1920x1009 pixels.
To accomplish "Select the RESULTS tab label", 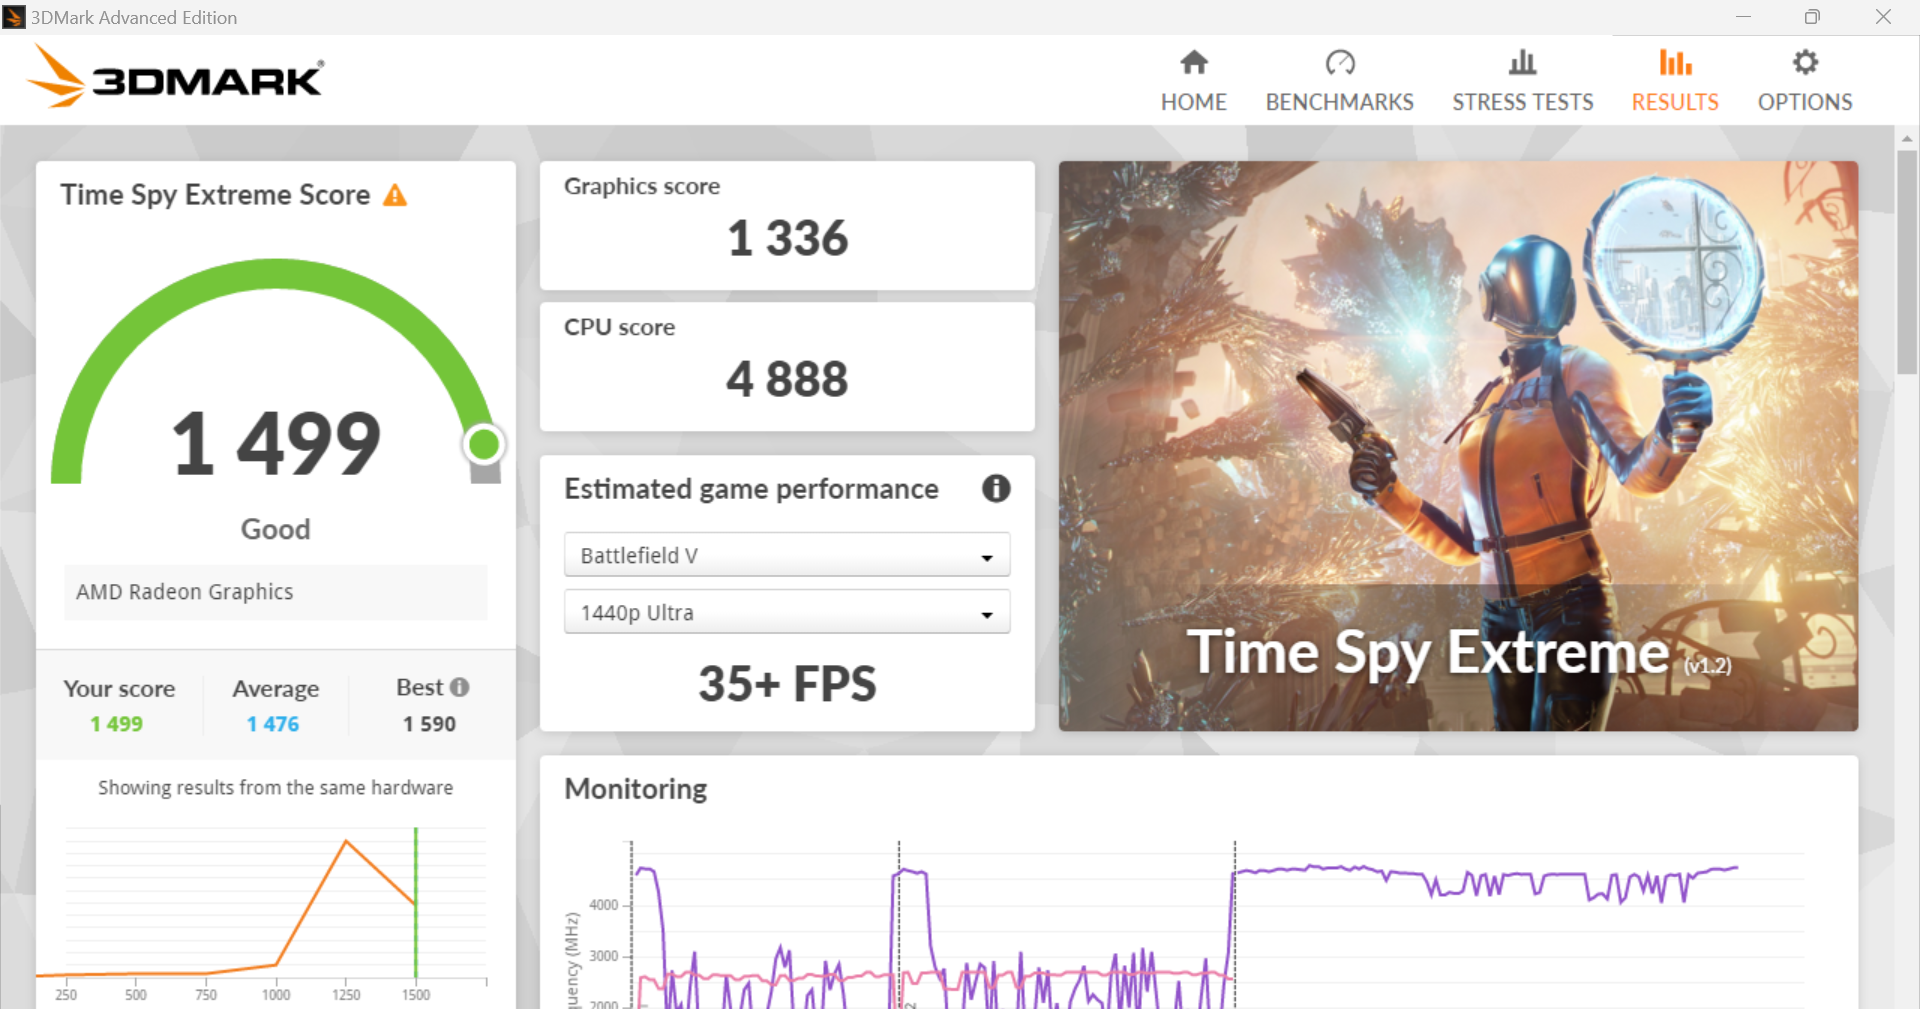I will [1675, 102].
